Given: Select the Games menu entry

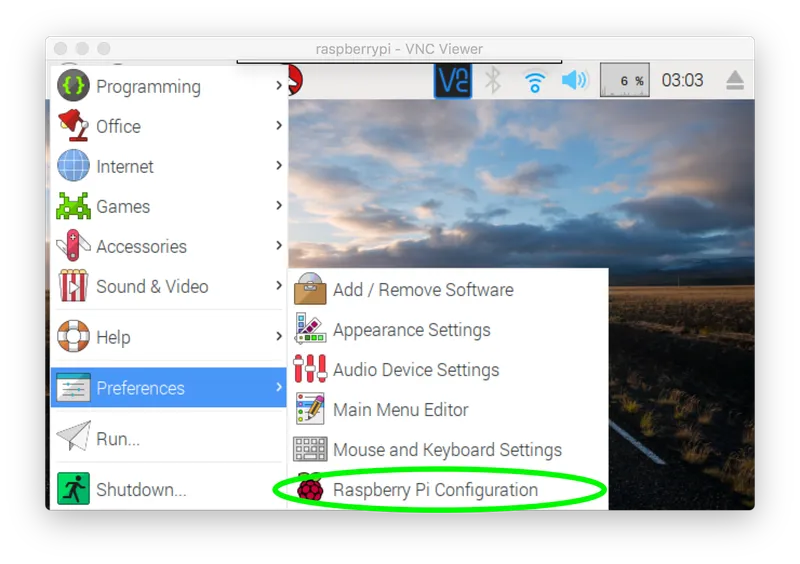Looking at the screenshot, I should point(169,206).
